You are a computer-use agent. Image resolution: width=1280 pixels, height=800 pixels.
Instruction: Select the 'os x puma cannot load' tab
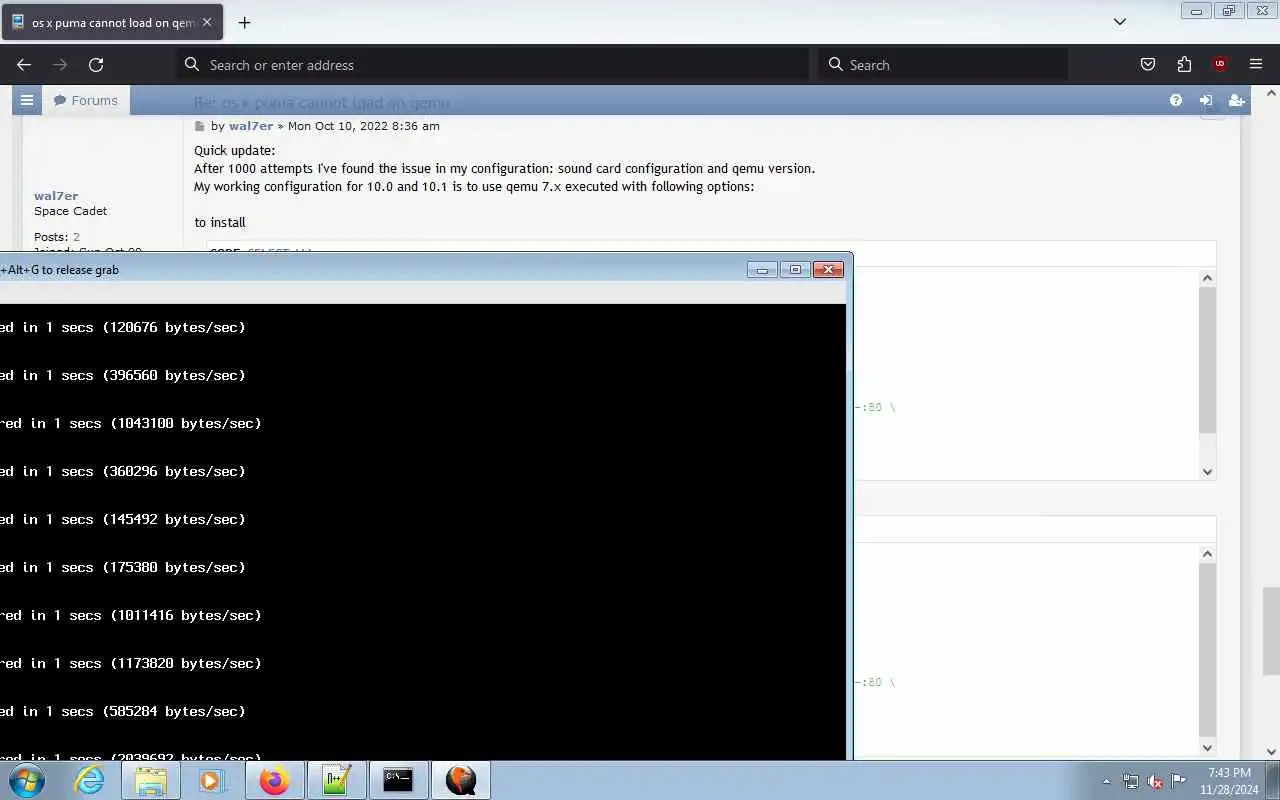[112, 22]
